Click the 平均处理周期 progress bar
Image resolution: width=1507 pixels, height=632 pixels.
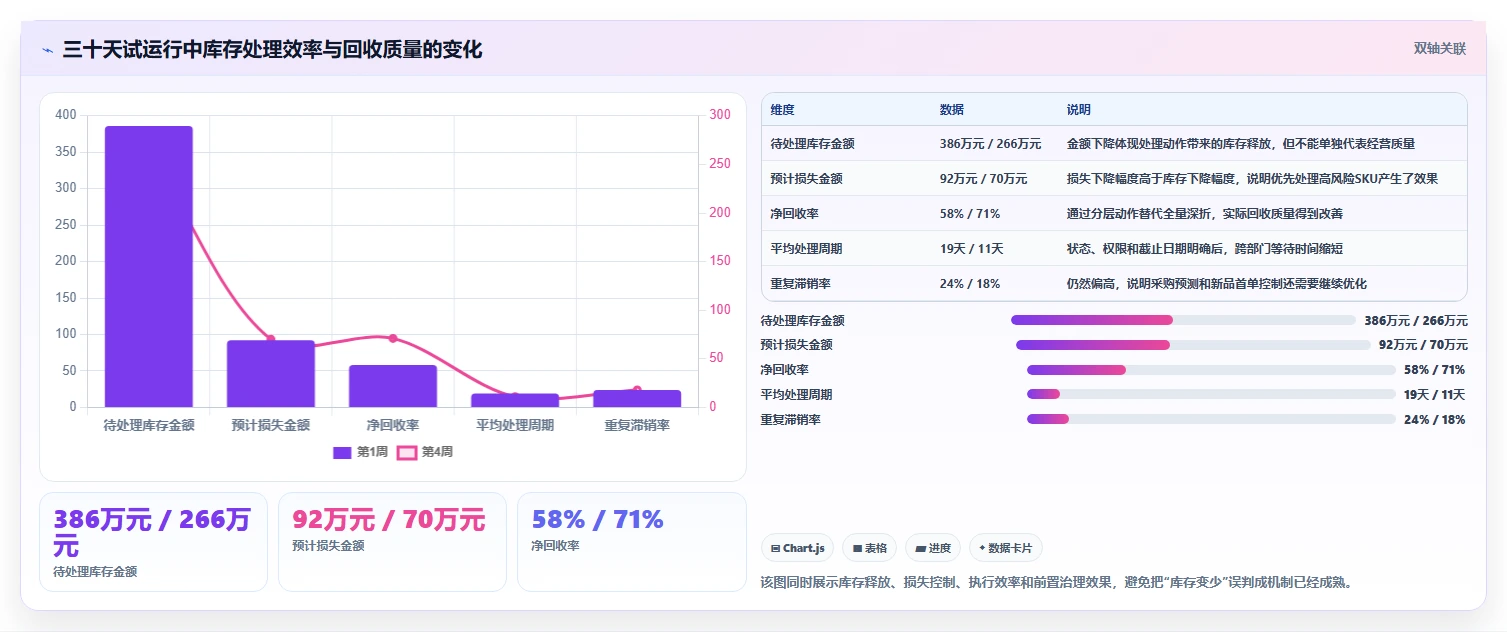1211,395
